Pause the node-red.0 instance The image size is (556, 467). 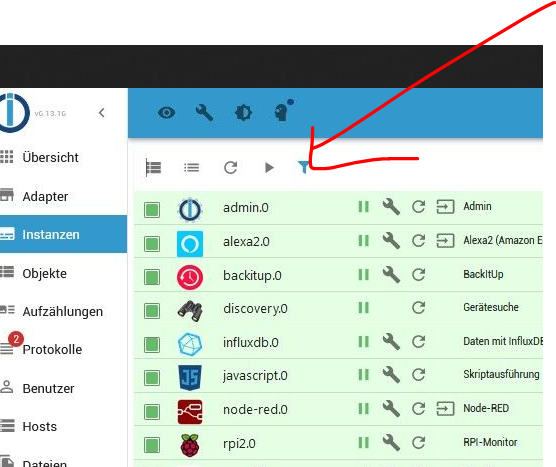pos(363,408)
